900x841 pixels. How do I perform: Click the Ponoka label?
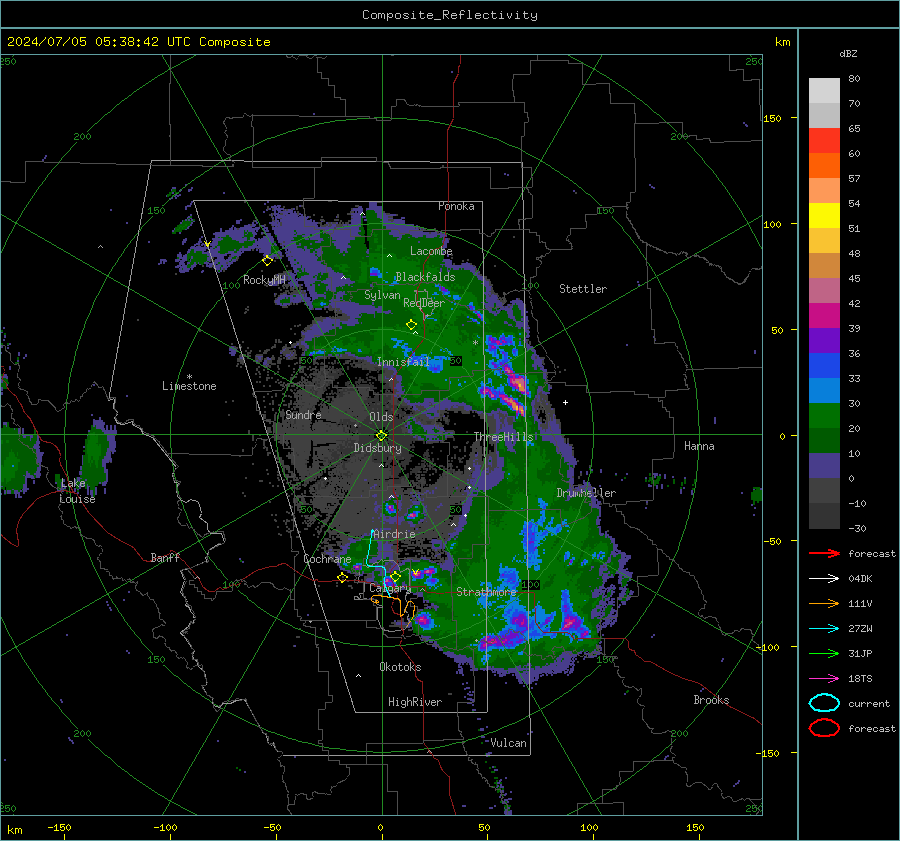[456, 207]
